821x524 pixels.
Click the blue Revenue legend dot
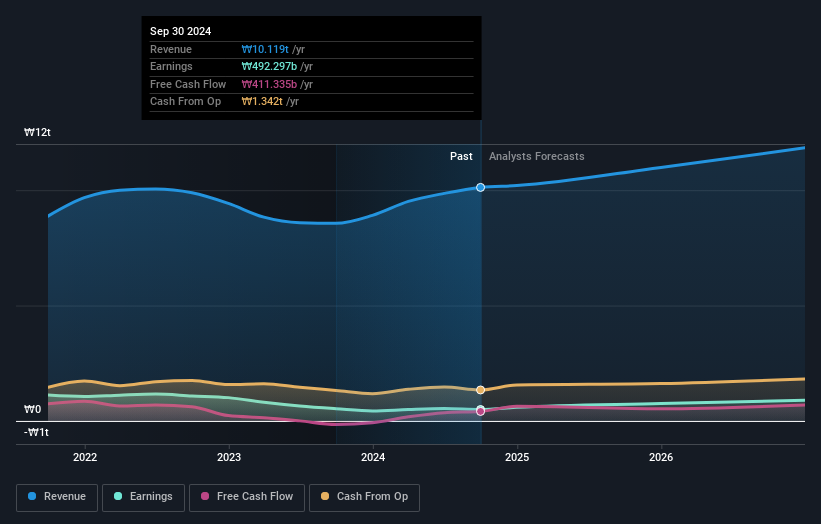(x=32, y=496)
